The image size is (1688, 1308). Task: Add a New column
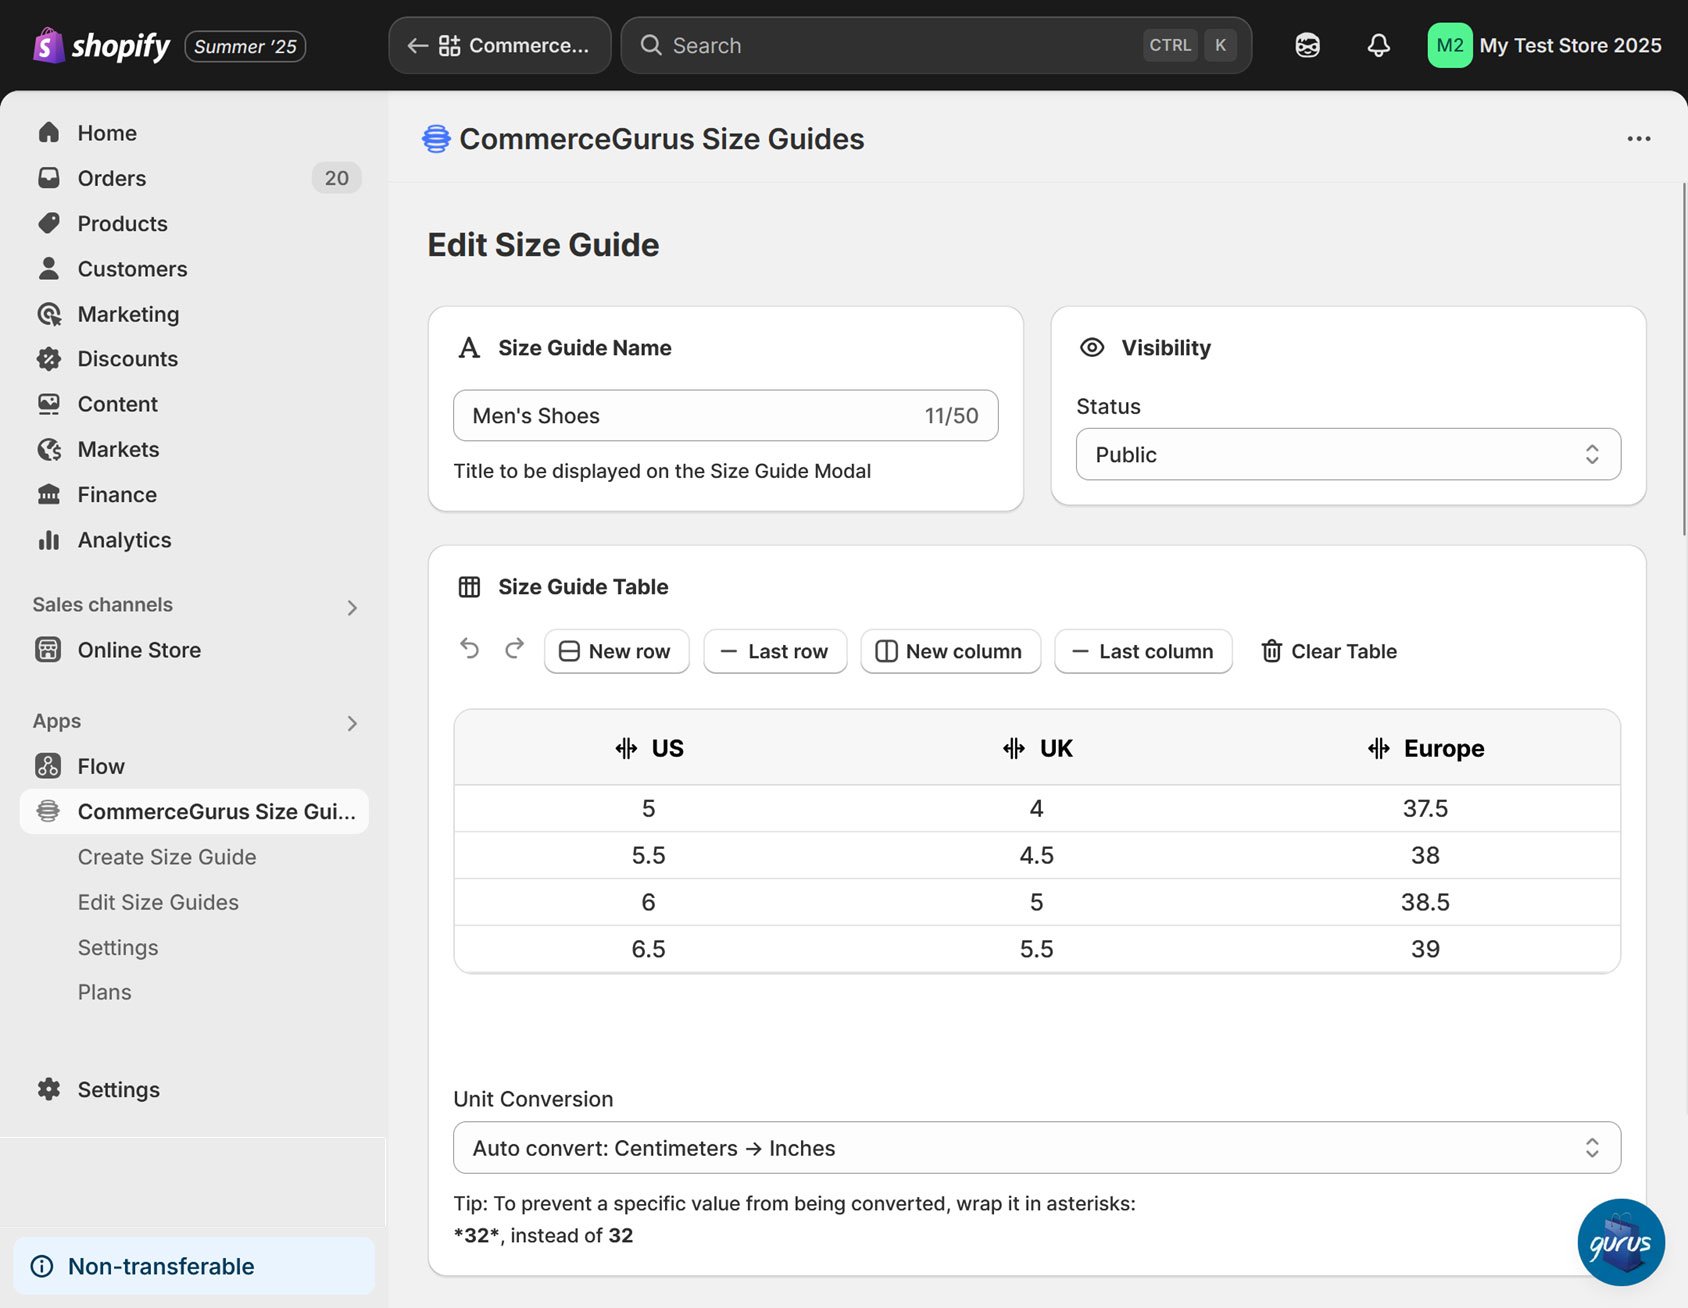pyautogui.click(x=950, y=651)
